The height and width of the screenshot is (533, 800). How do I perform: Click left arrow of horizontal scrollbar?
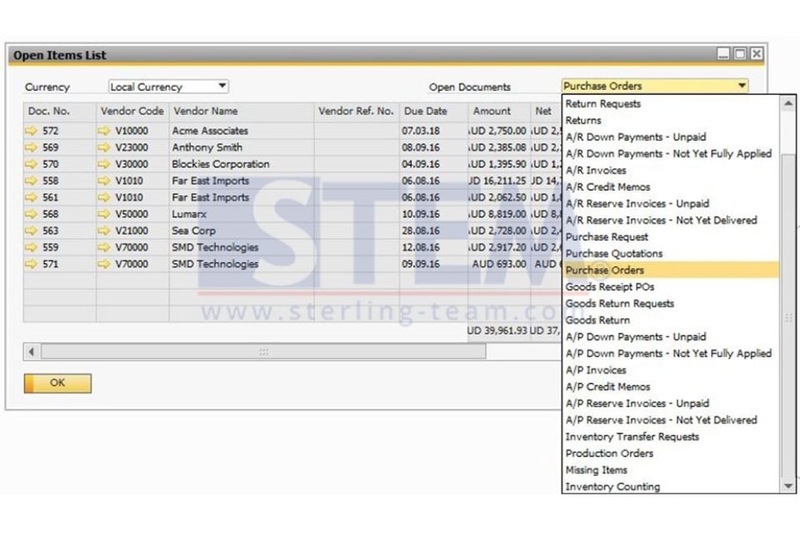pyautogui.click(x=32, y=352)
